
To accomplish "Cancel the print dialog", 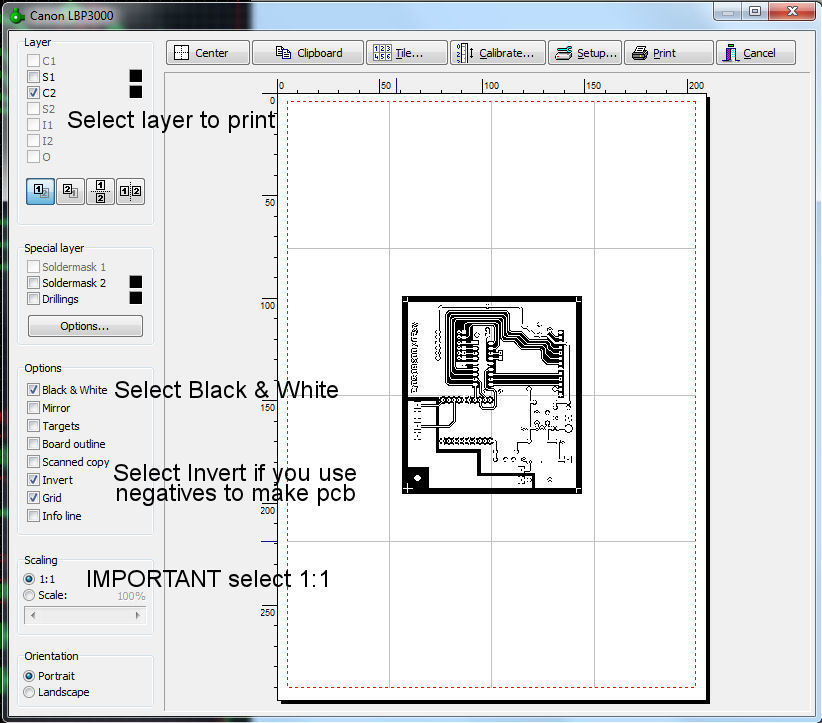I will click(755, 53).
